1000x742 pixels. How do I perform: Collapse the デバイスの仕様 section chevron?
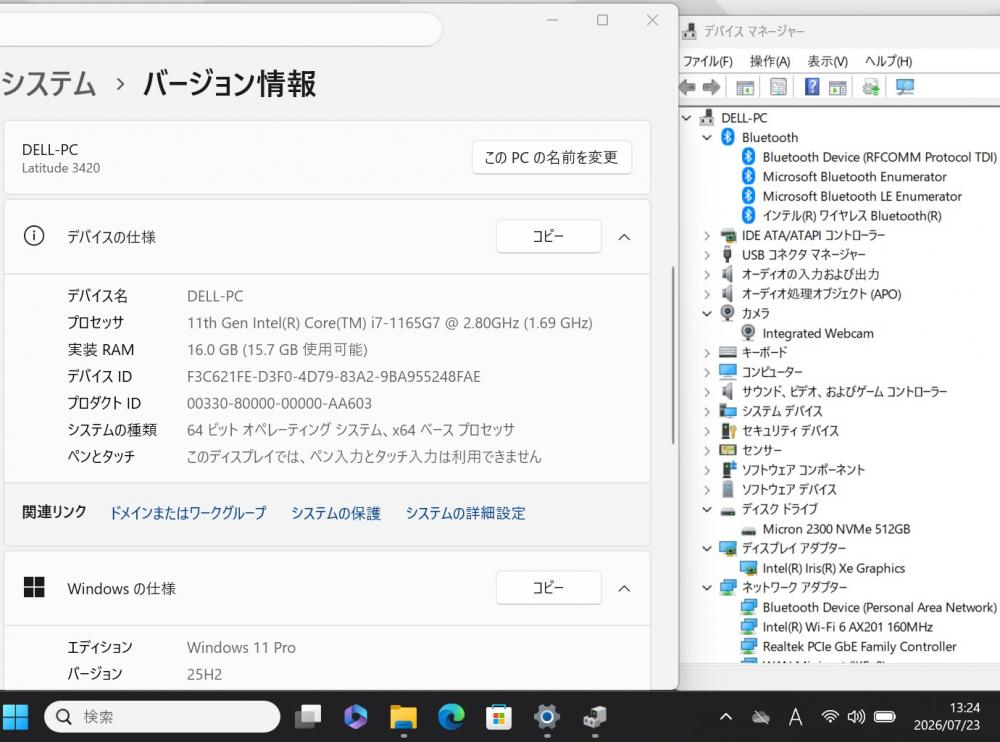coord(624,237)
